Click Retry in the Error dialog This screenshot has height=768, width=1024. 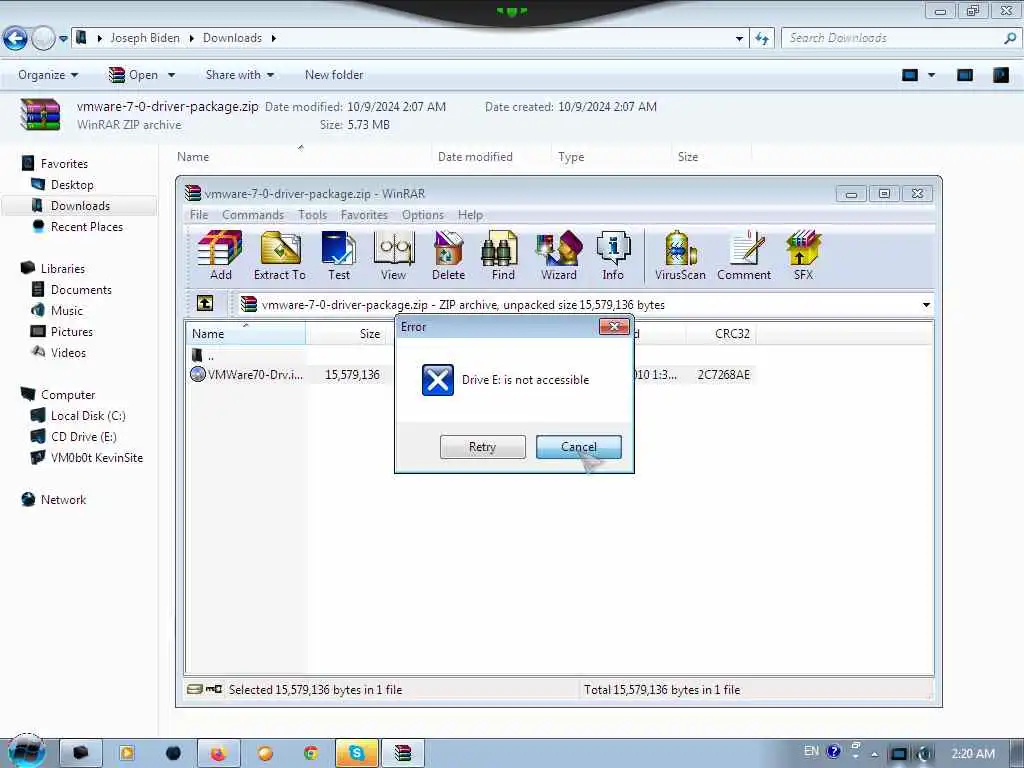click(482, 447)
